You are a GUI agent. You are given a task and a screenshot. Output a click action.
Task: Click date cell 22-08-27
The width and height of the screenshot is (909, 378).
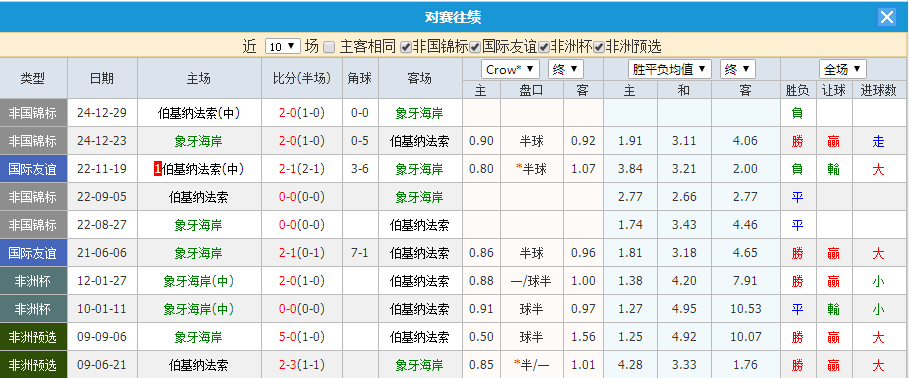coord(102,225)
